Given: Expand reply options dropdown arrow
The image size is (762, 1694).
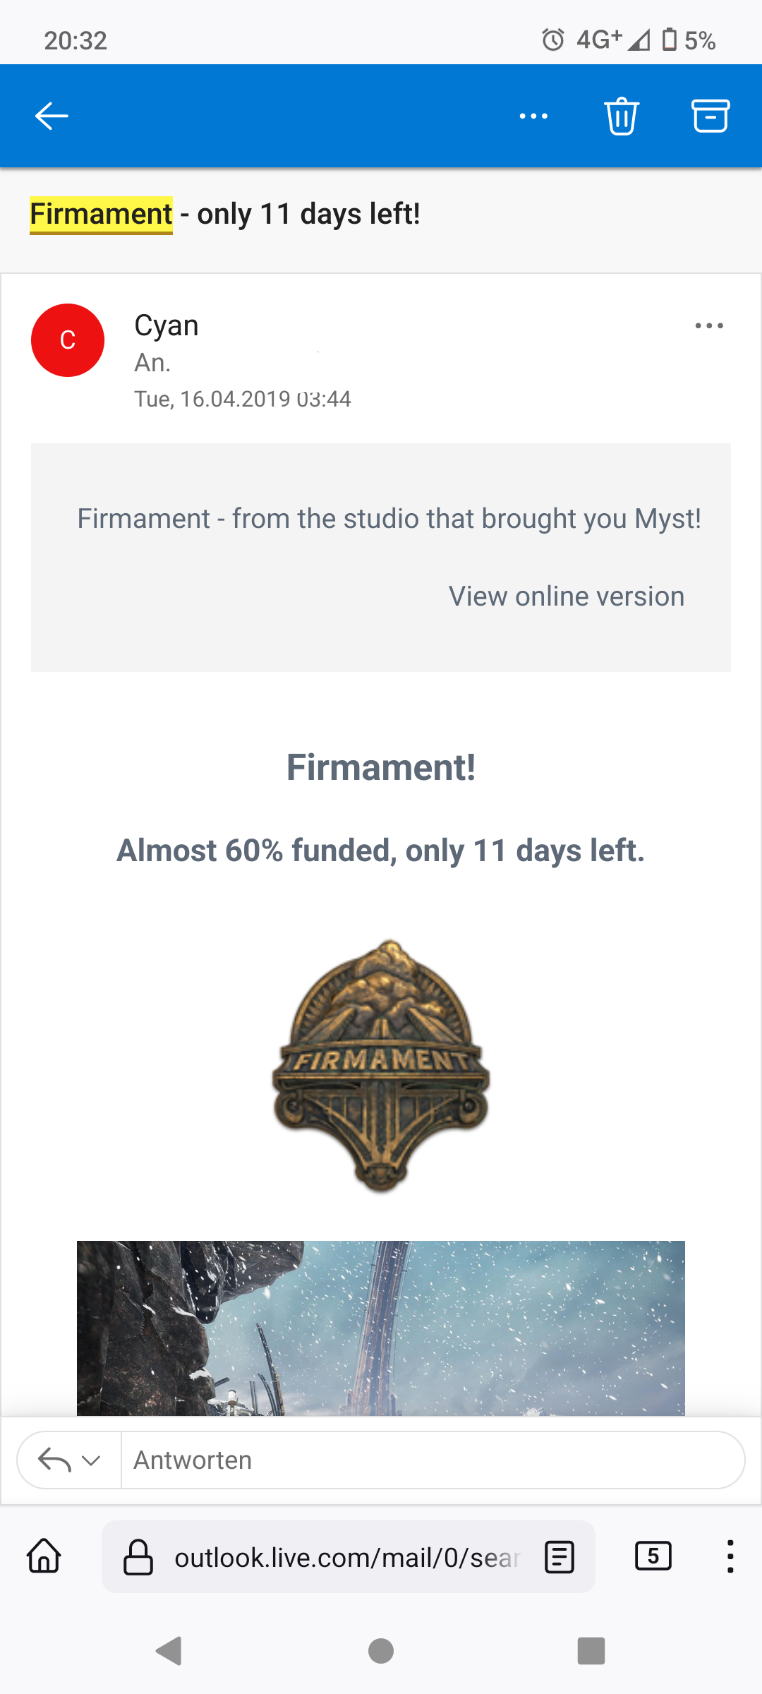Looking at the screenshot, I should (x=91, y=1460).
